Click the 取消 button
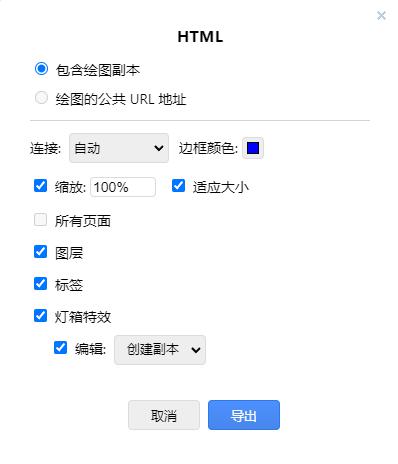This screenshot has width=398, height=464. click(x=164, y=415)
